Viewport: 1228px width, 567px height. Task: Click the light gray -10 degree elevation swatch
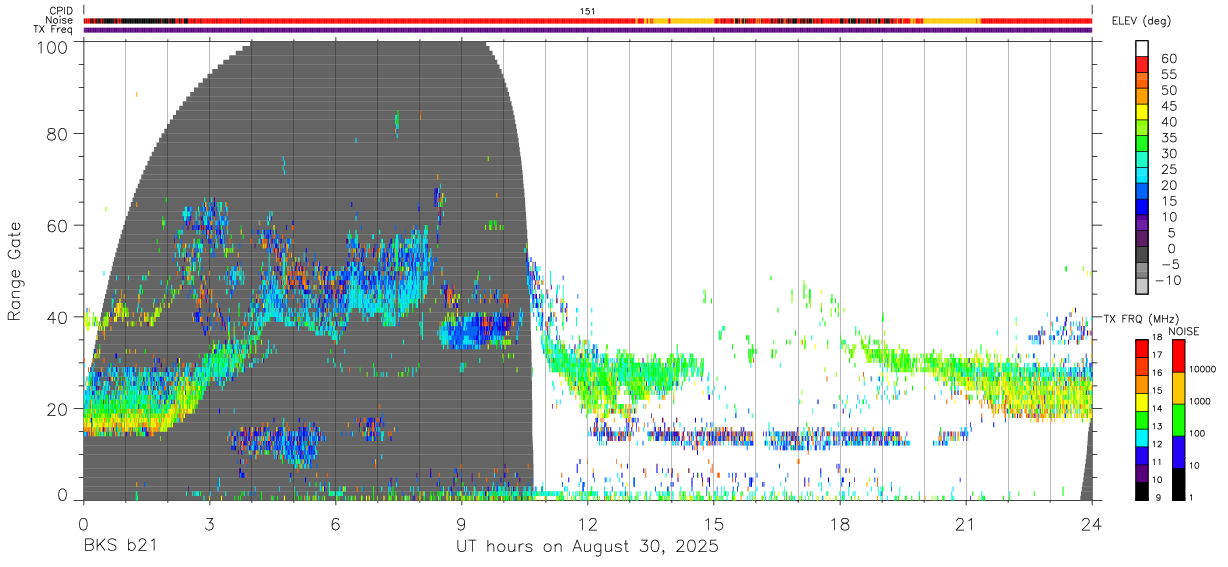(x=1143, y=284)
